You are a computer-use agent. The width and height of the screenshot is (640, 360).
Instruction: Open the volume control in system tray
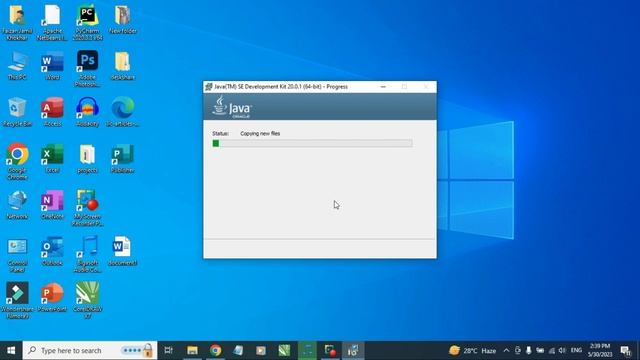562,351
